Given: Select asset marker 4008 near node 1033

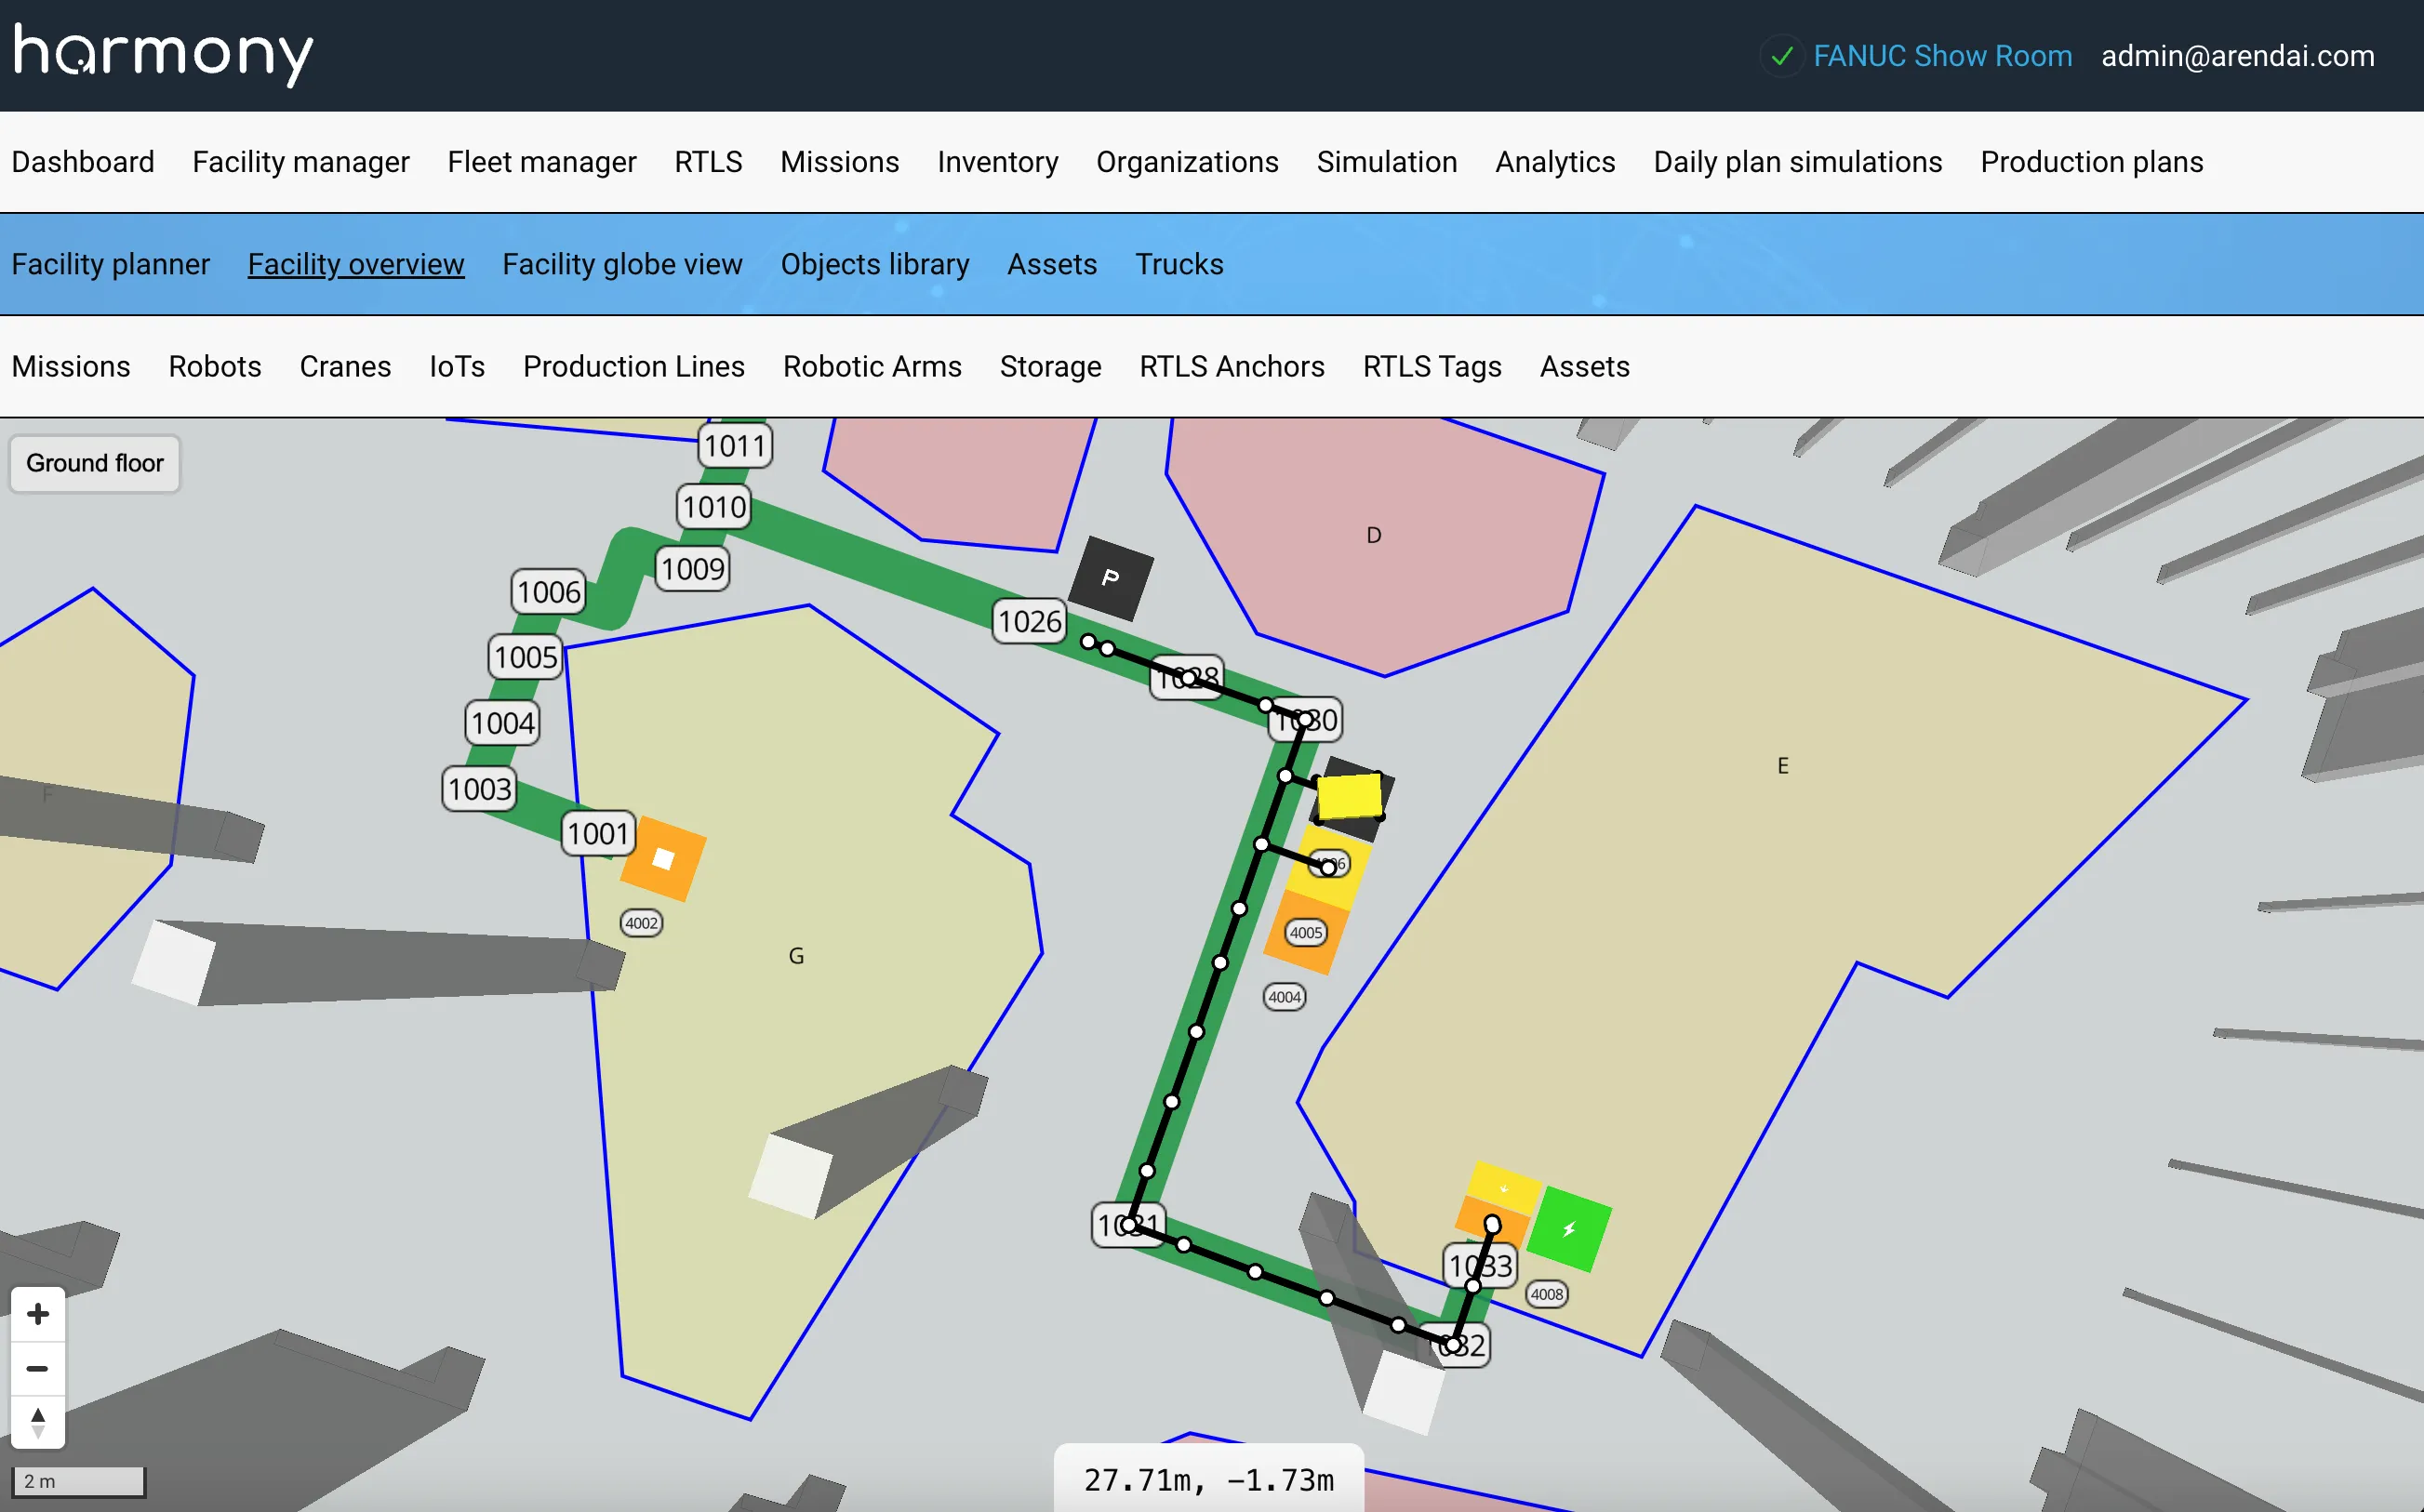Looking at the screenshot, I should pyautogui.click(x=1546, y=1294).
